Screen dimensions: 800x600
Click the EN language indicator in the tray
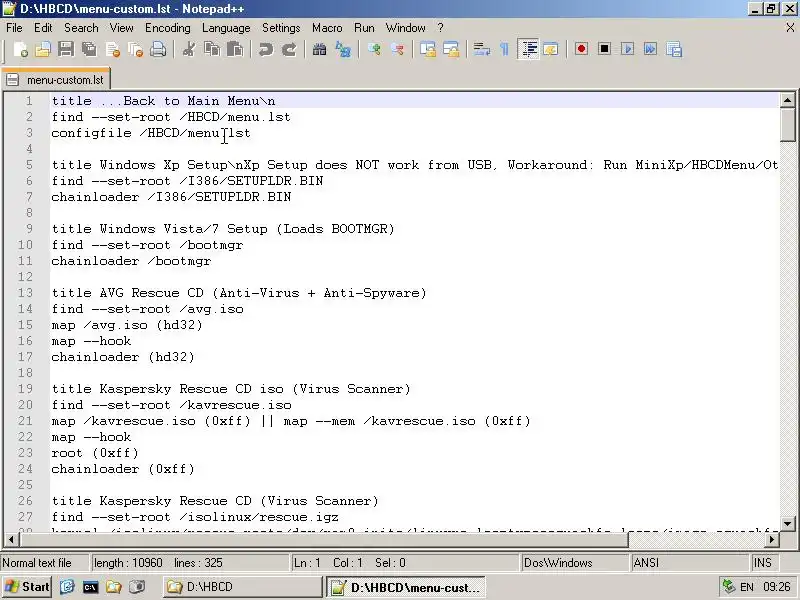click(746, 587)
